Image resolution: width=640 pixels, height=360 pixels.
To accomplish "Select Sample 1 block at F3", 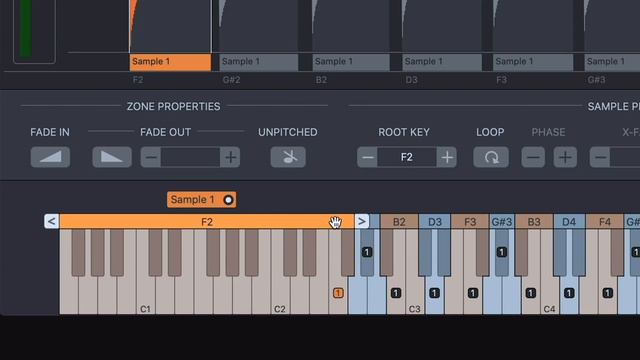I will [533, 62].
